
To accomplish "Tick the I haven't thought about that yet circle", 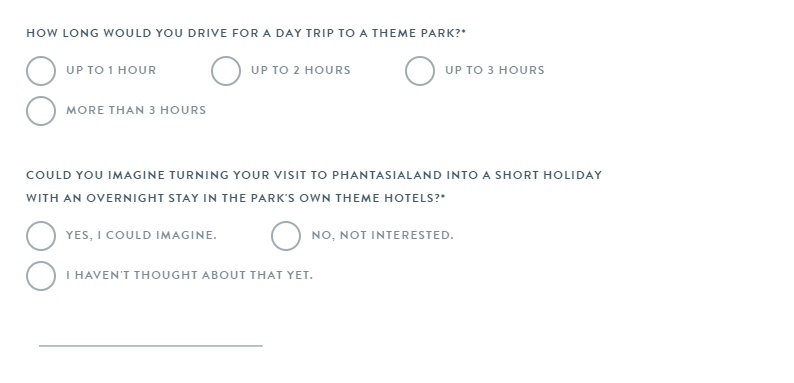I will pyautogui.click(x=41, y=276).
